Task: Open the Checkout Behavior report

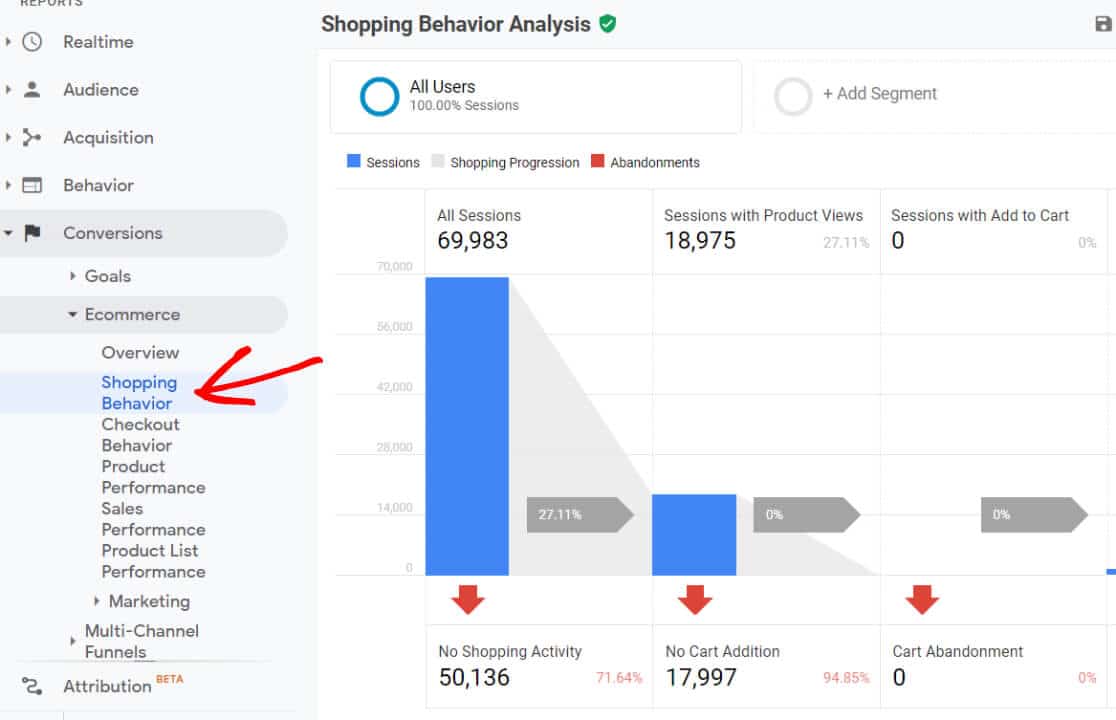Action: click(x=140, y=435)
